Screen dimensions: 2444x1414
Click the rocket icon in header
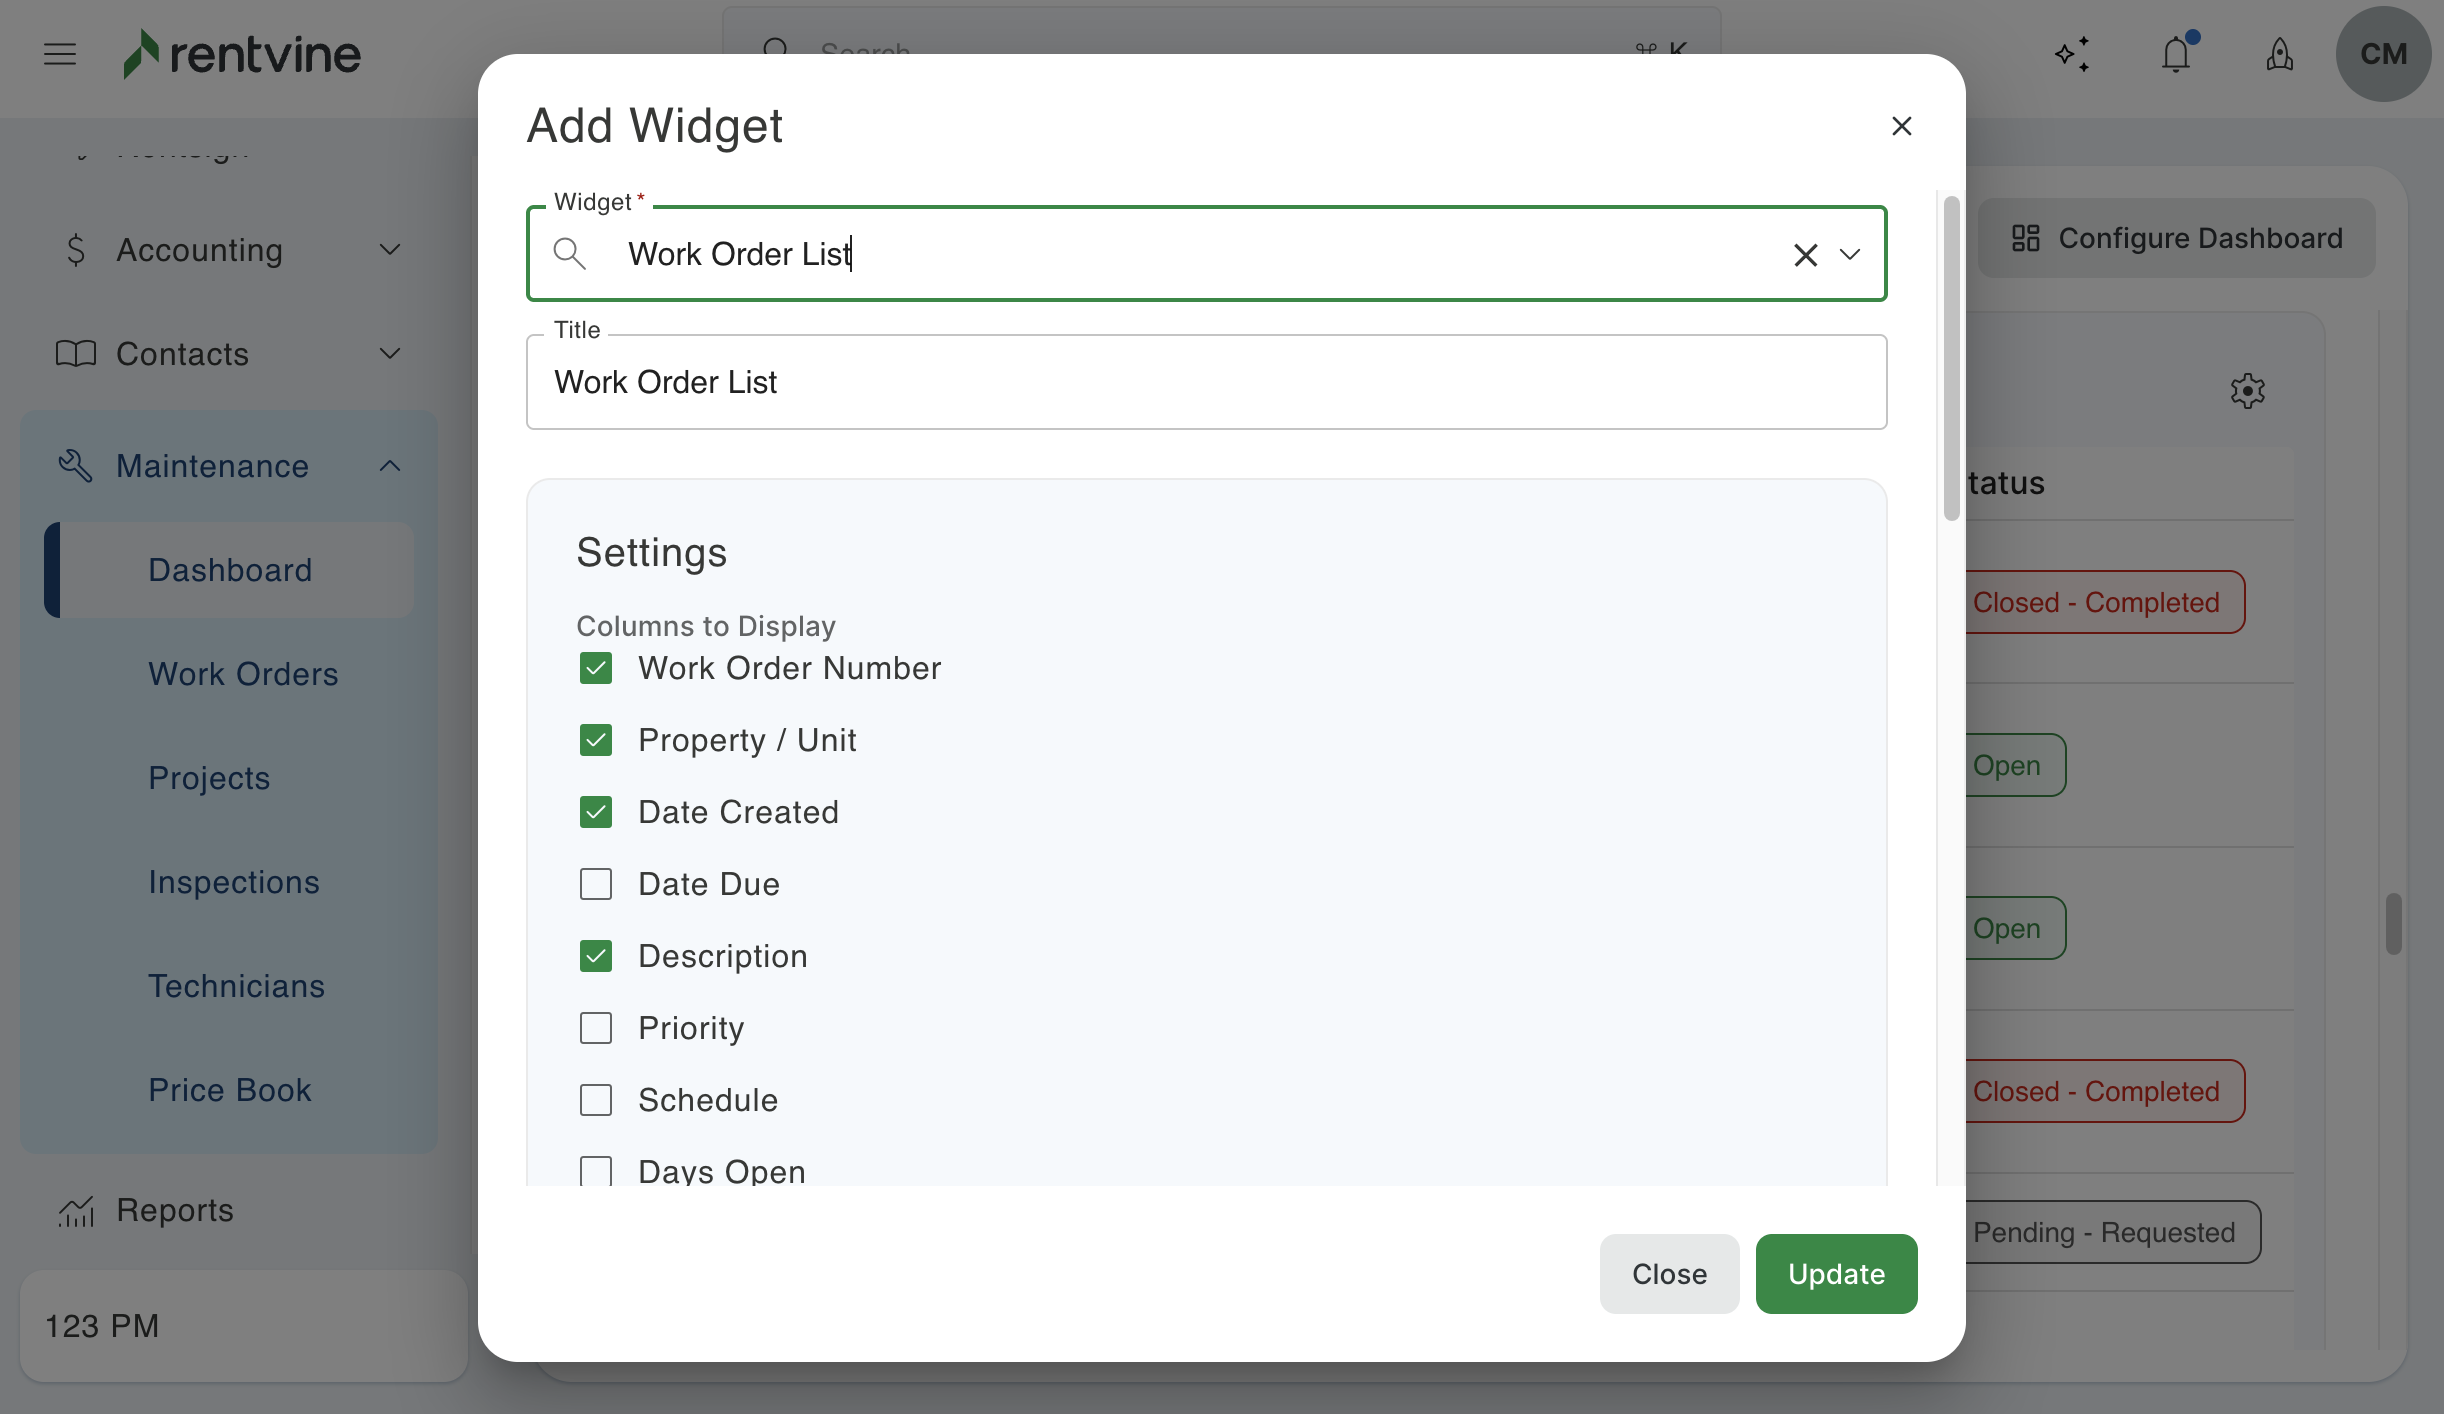2279,54
